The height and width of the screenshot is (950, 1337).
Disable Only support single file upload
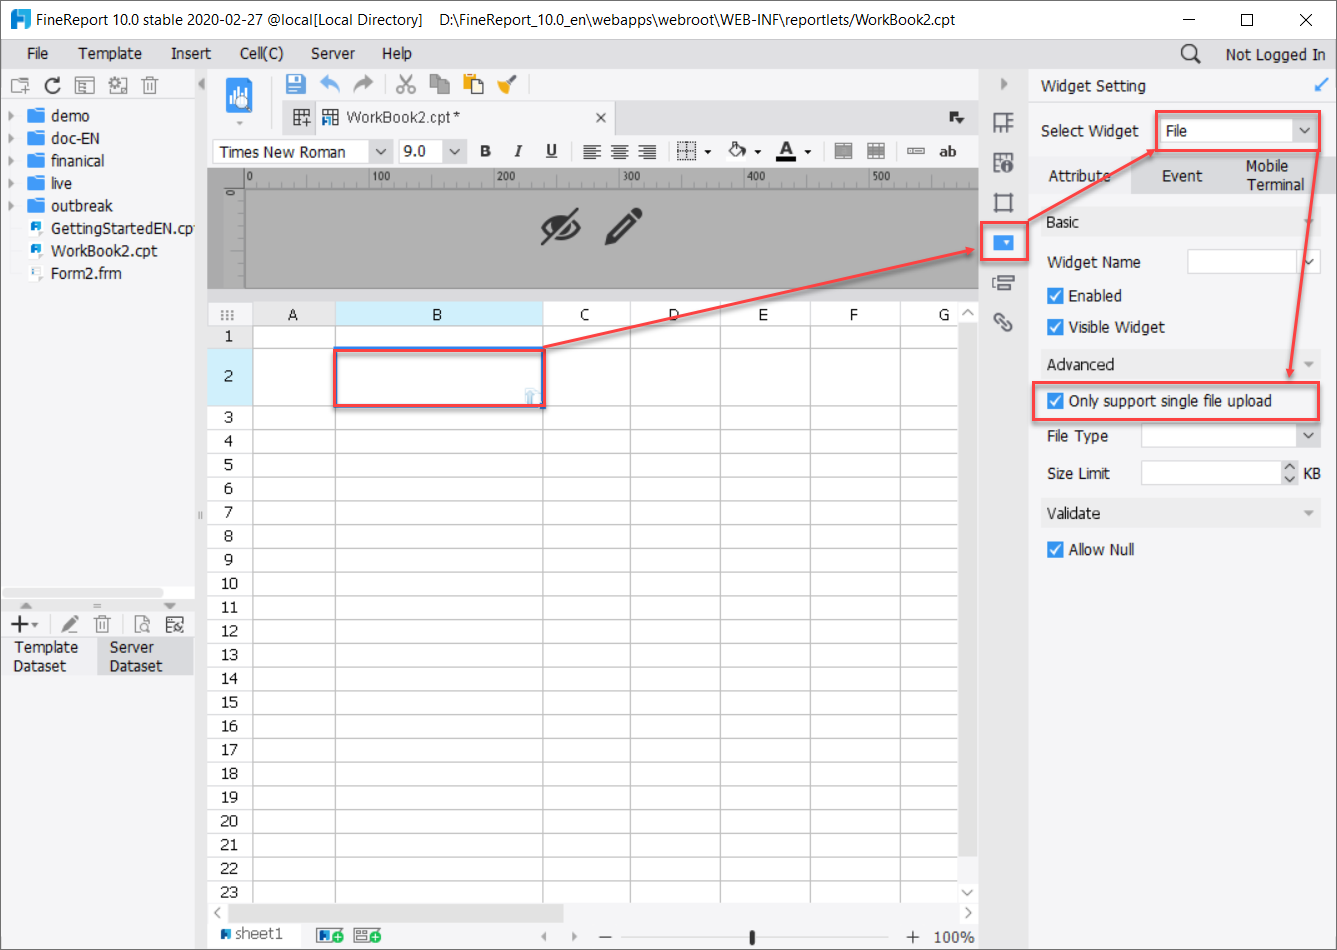1054,401
